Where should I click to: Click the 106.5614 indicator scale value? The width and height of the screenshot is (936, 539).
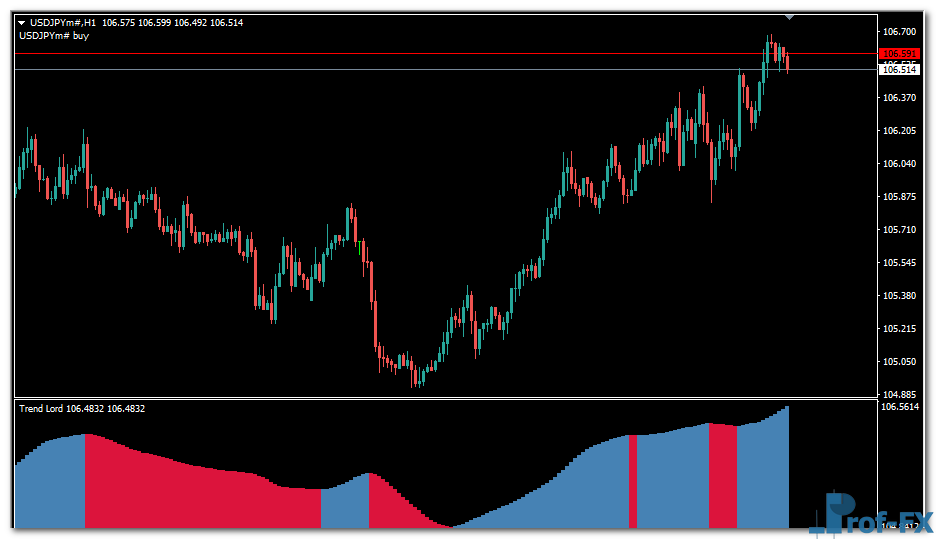pyautogui.click(x=901, y=408)
